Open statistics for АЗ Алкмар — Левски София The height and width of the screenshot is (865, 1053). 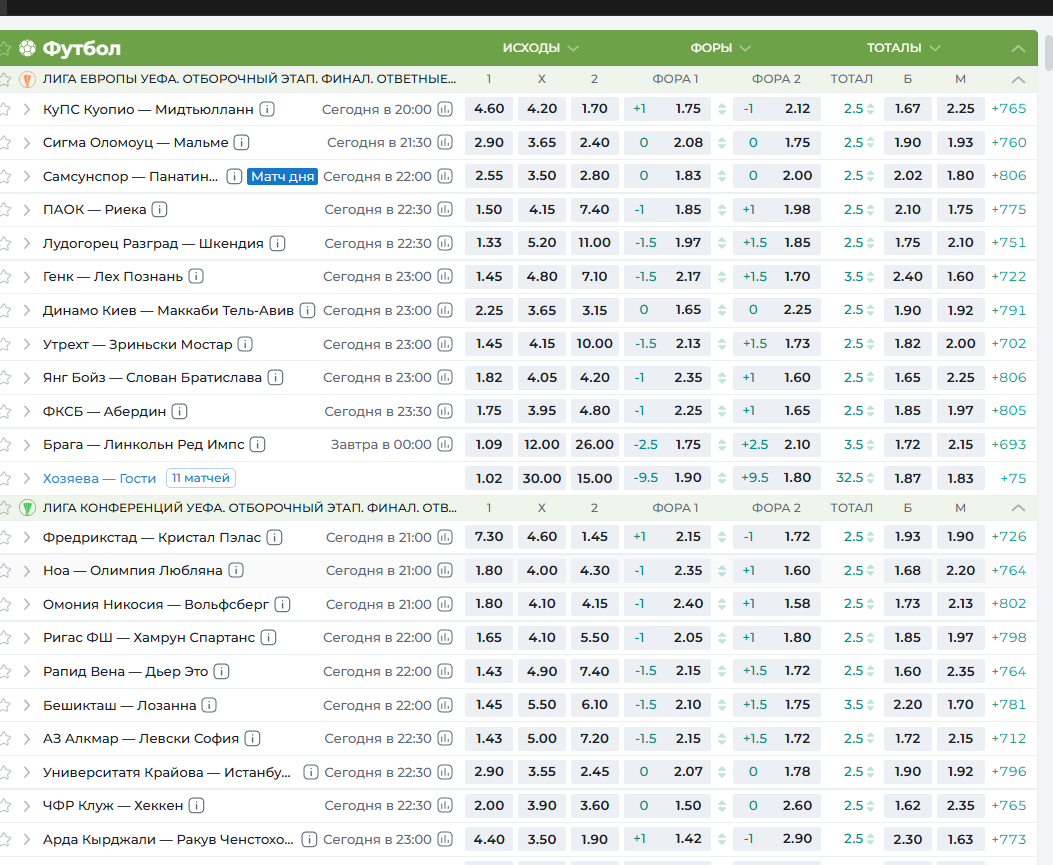click(x=445, y=739)
